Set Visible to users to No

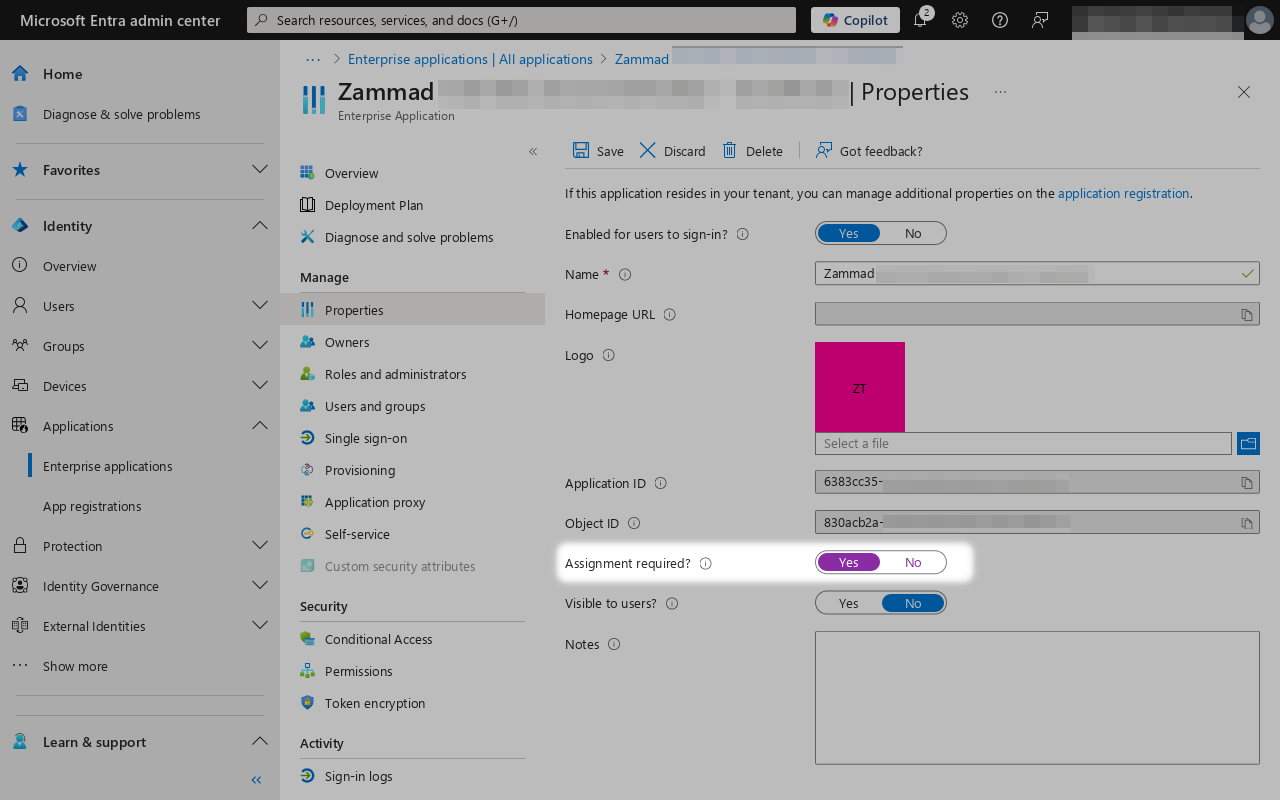coord(913,603)
